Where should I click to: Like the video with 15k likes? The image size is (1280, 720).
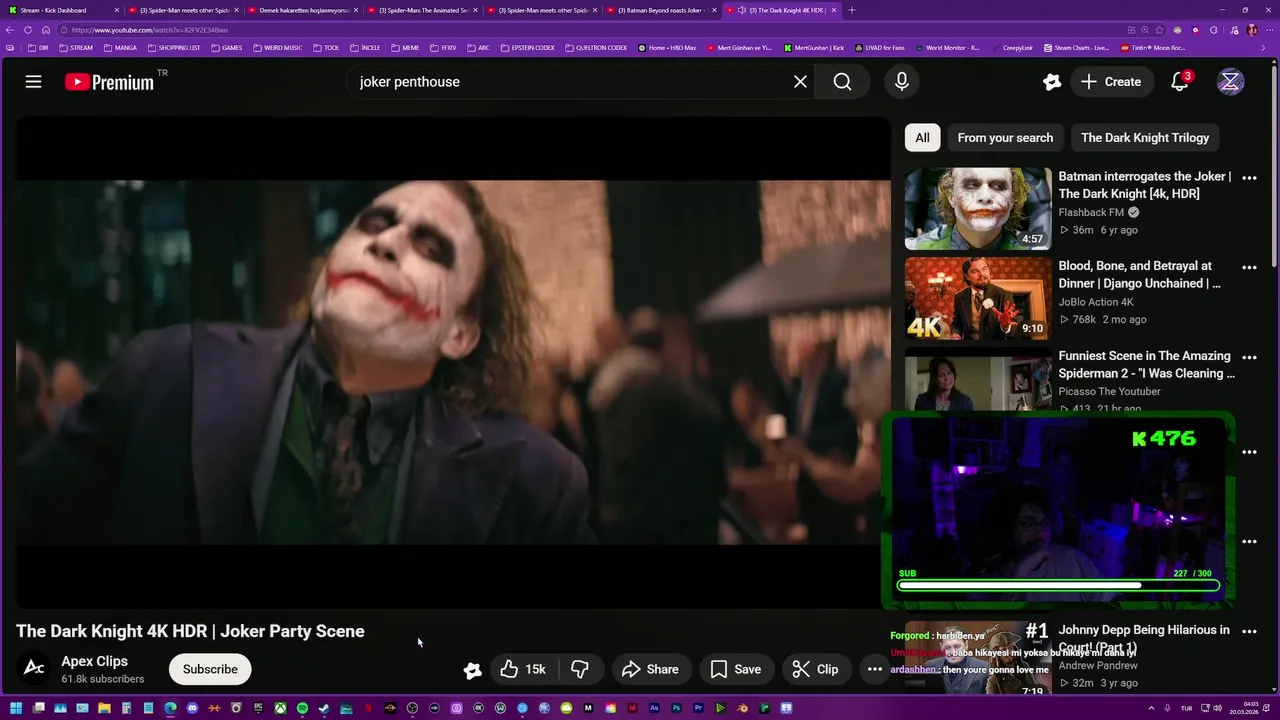click(523, 669)
